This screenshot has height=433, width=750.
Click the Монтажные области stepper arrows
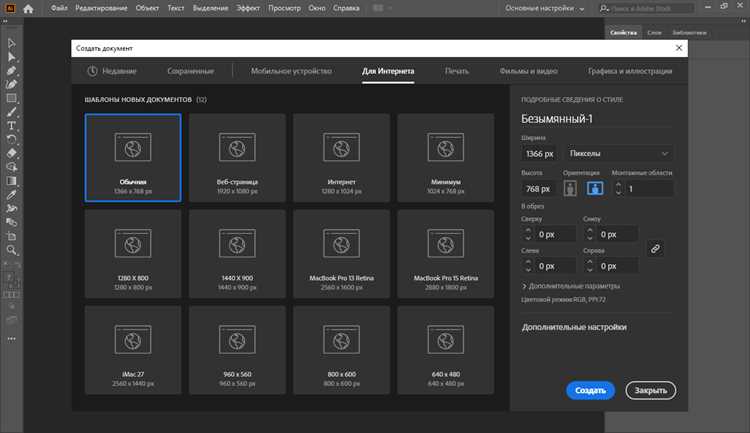tap(618, 188)
